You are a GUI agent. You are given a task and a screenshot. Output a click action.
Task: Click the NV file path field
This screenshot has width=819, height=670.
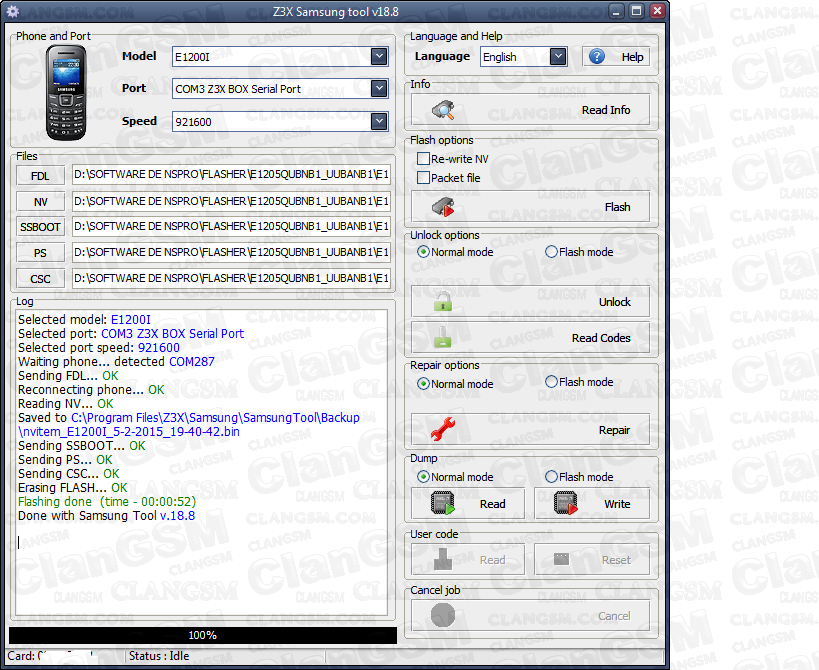231,201
